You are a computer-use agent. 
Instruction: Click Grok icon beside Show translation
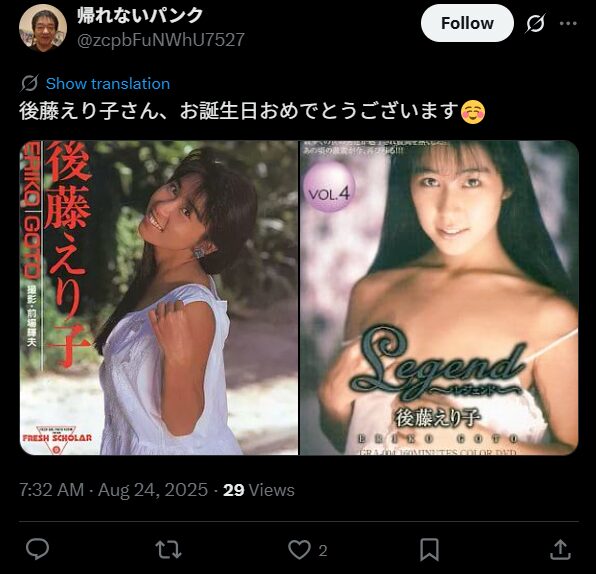pos(29,83)
